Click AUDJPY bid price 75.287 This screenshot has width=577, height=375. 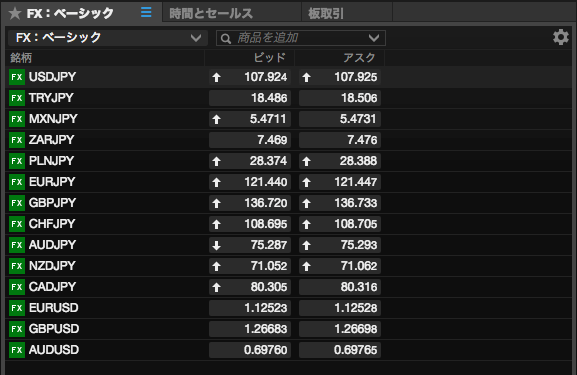(250, 245)
